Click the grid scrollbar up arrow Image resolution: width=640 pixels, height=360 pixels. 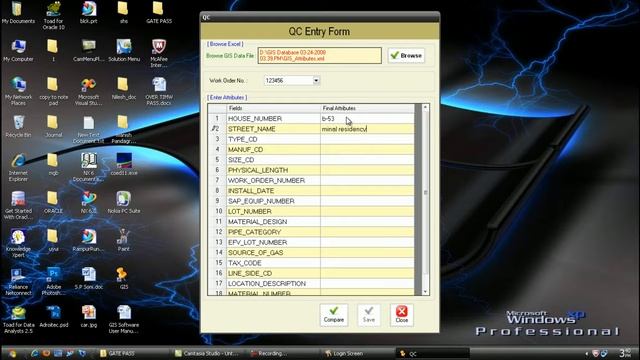[x=425, y=107]
